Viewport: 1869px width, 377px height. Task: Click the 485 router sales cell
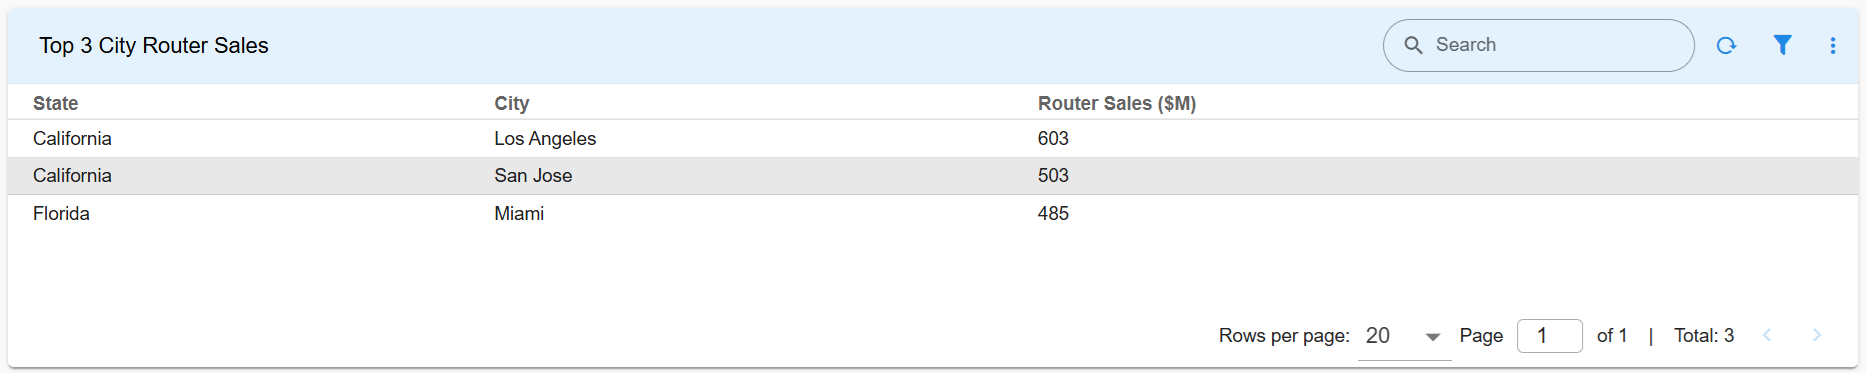point(1053,214)
